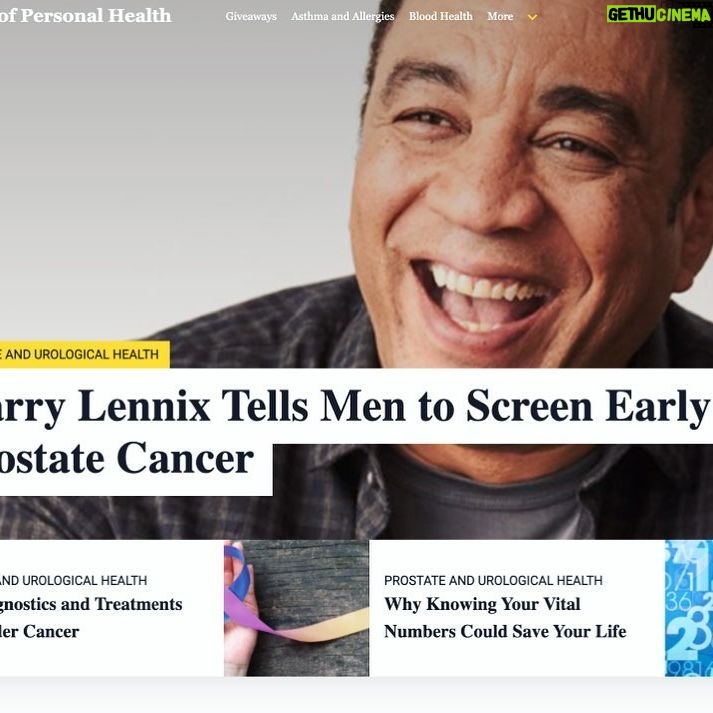The height and width of the screenshot is (713, 713).
Task: Open the blue numbers article thumbnail
Action: pos(689,608)
